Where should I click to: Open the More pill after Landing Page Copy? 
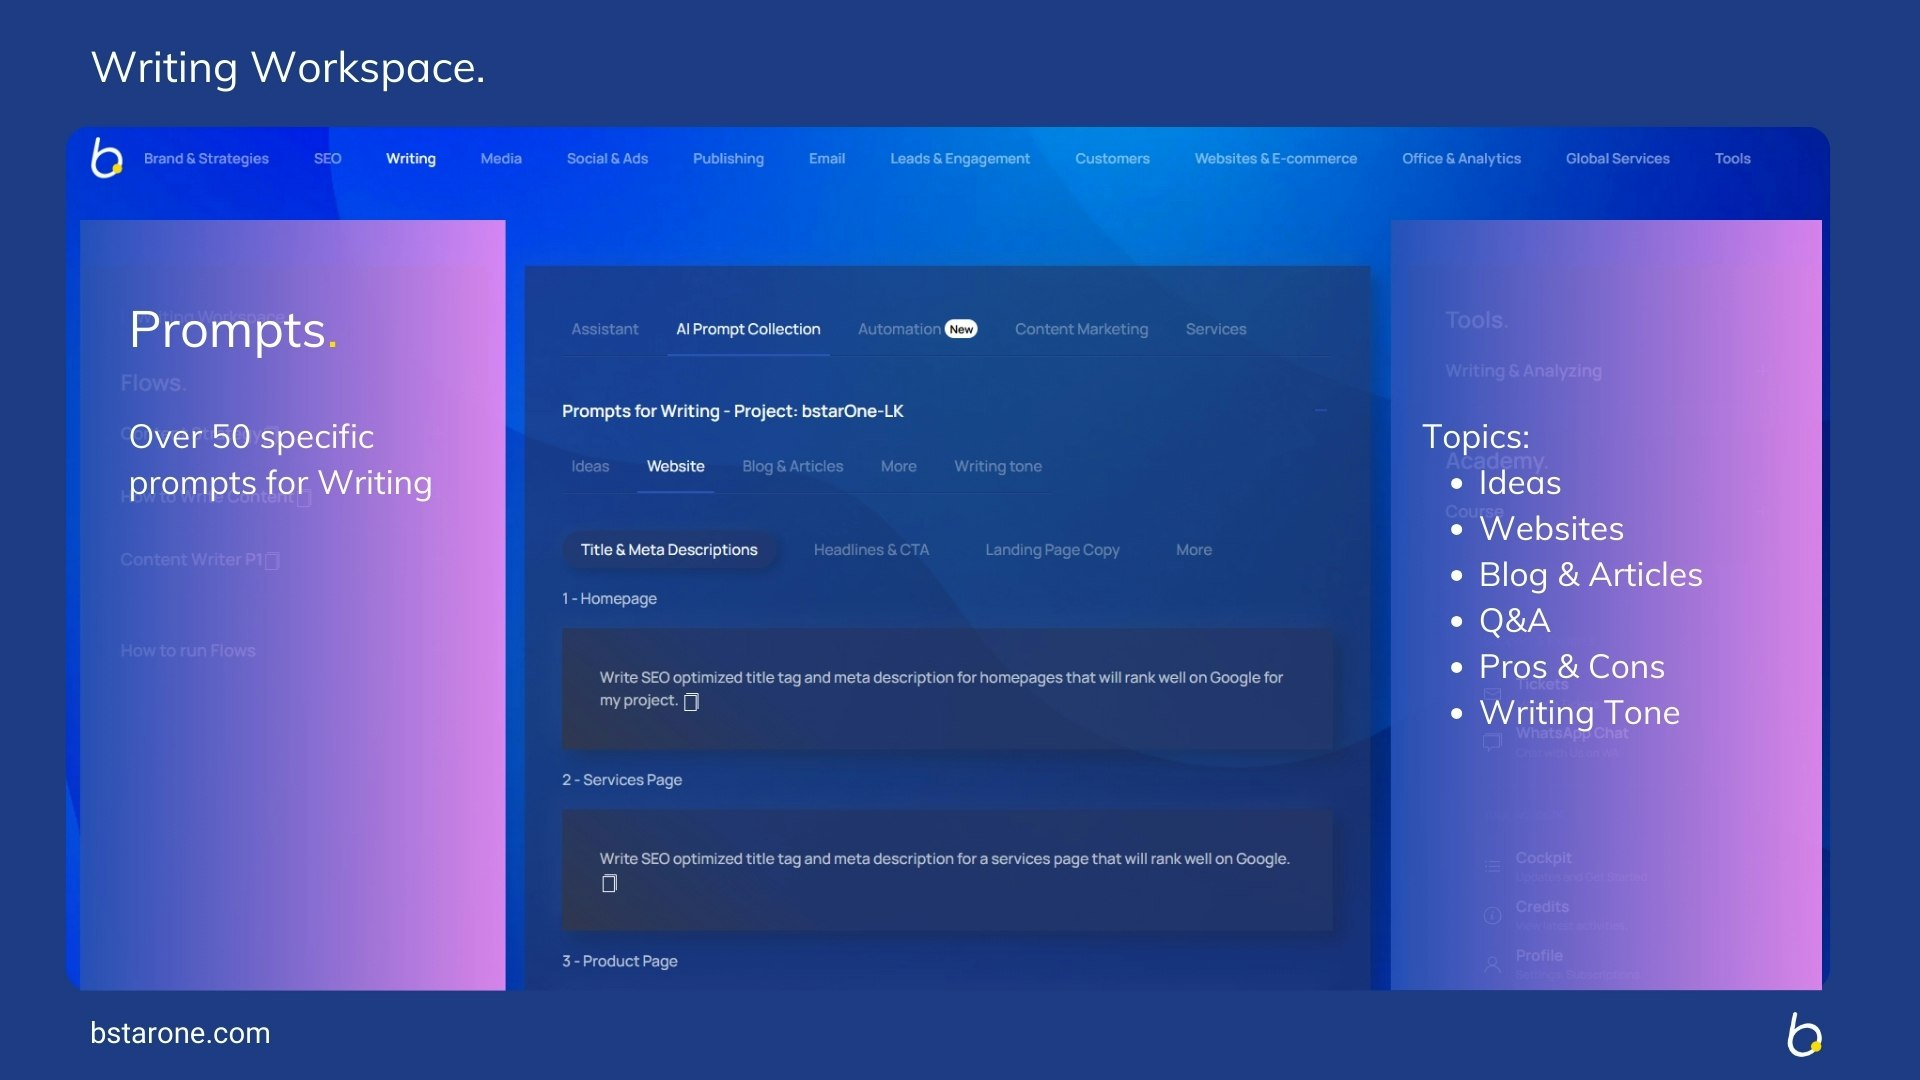click(x=1193, y=550)
